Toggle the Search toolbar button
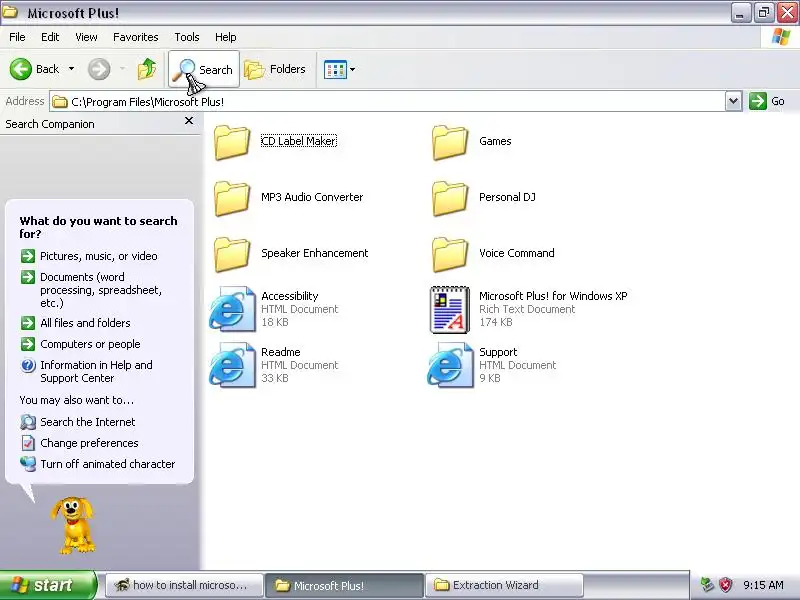 coord(204,69)
